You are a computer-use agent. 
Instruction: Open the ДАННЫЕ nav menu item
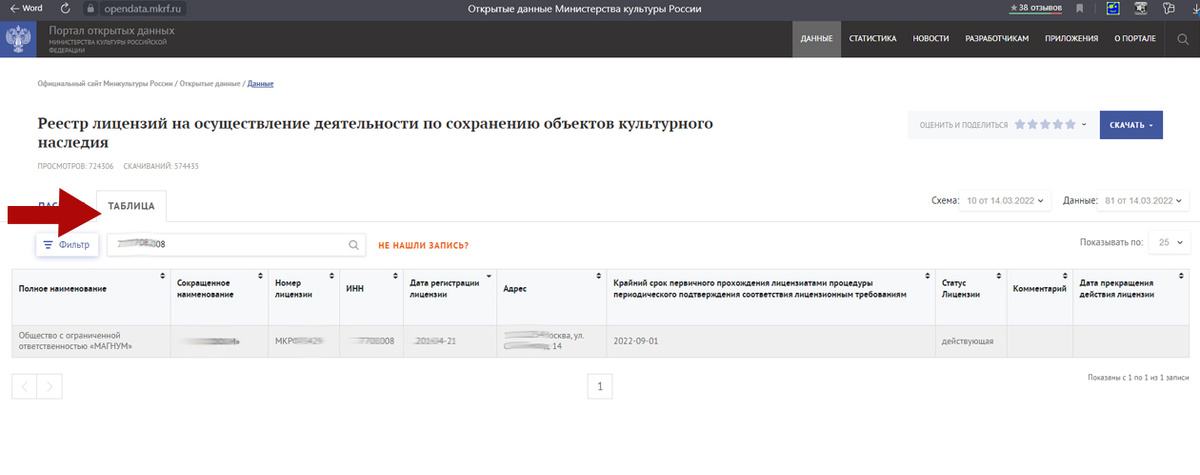click(817, 38)
